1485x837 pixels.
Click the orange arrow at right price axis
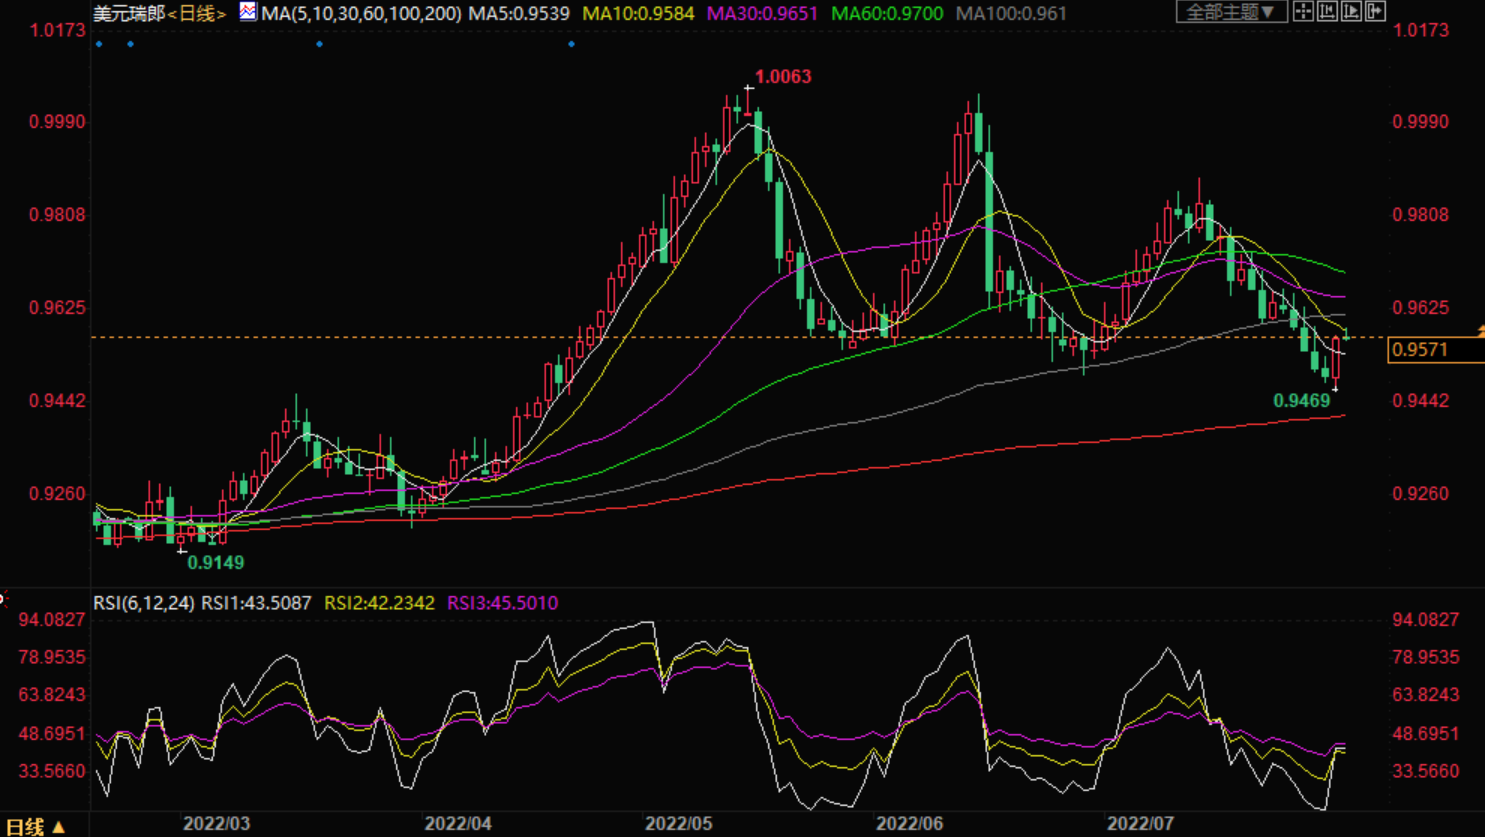tap(1480, 331)
